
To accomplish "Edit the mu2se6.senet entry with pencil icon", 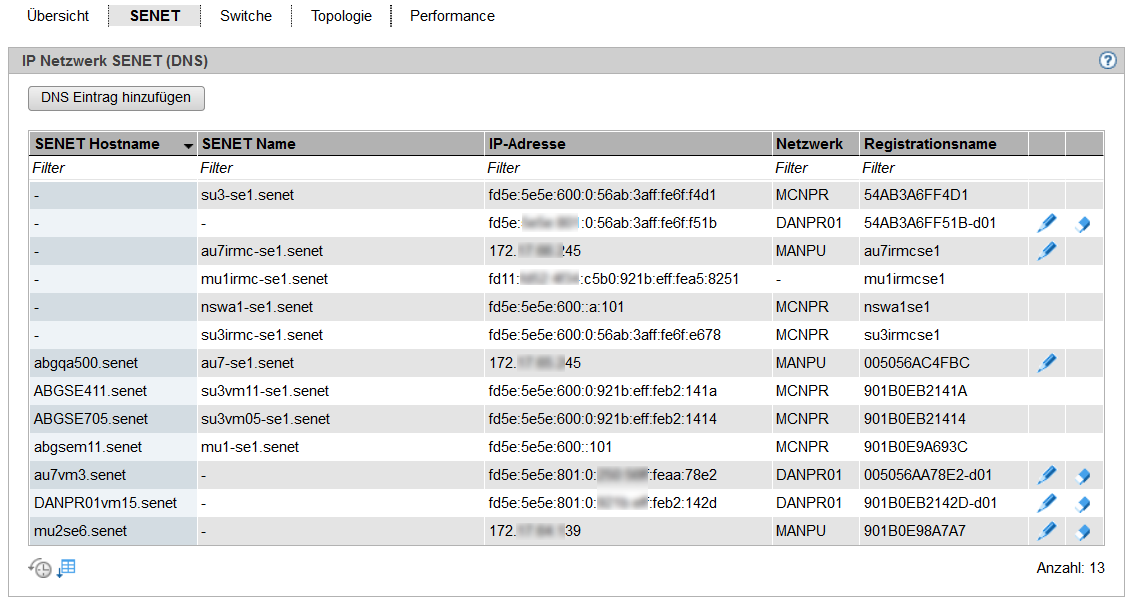I will pos(1047,531).
